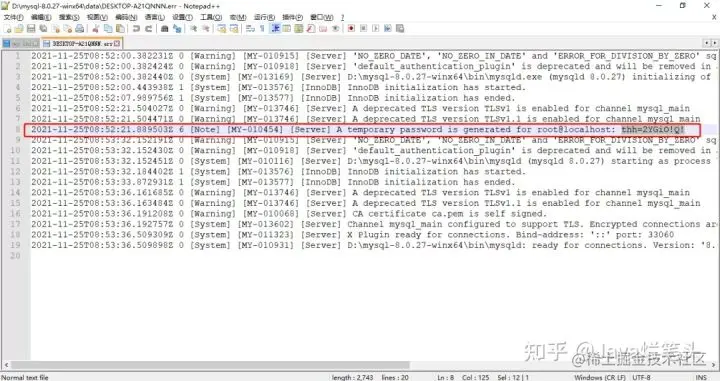Open the 设置(T) menu
This screenshot has height=381, width=720.
tap(182, 17)
